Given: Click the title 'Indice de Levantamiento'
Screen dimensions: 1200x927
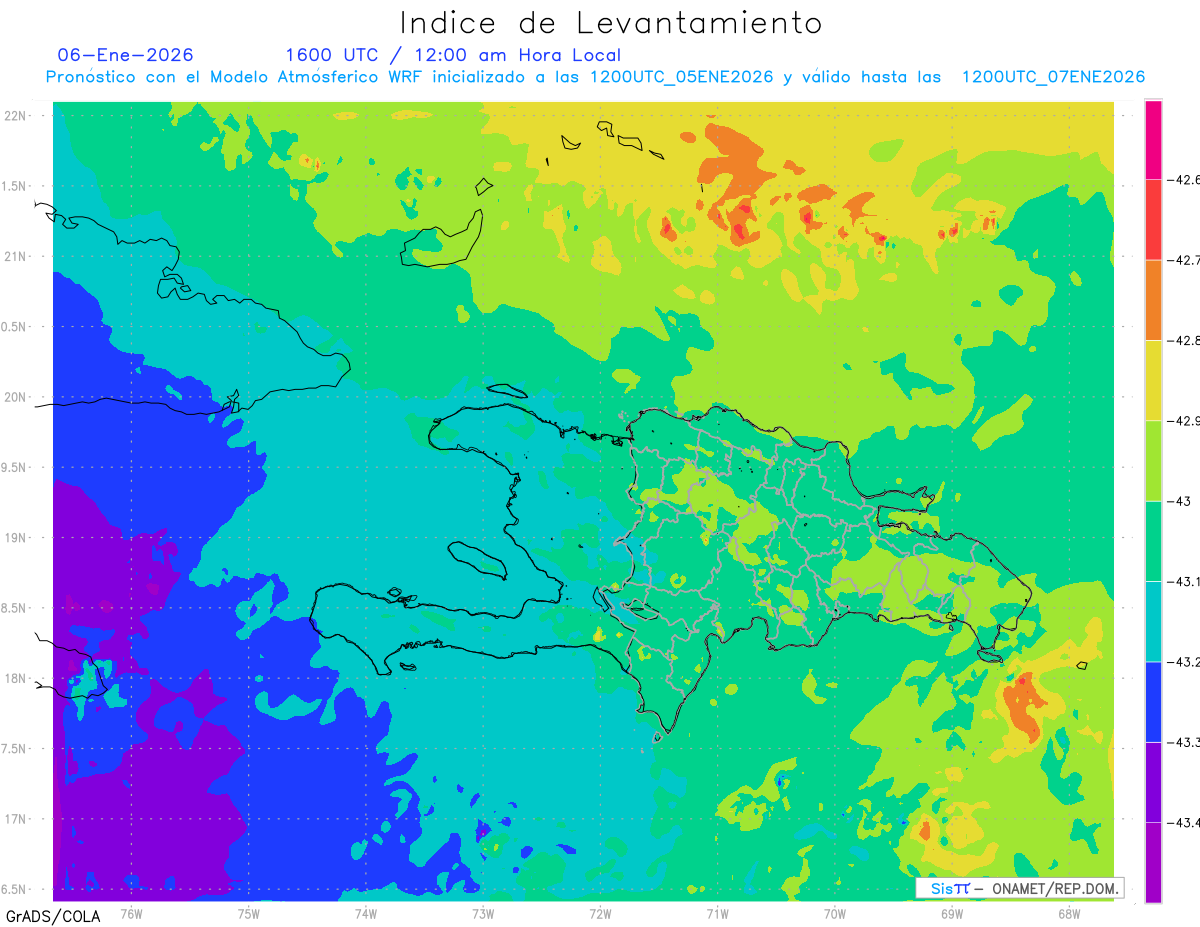Looking at the screenshot, I should click(611, 22).
